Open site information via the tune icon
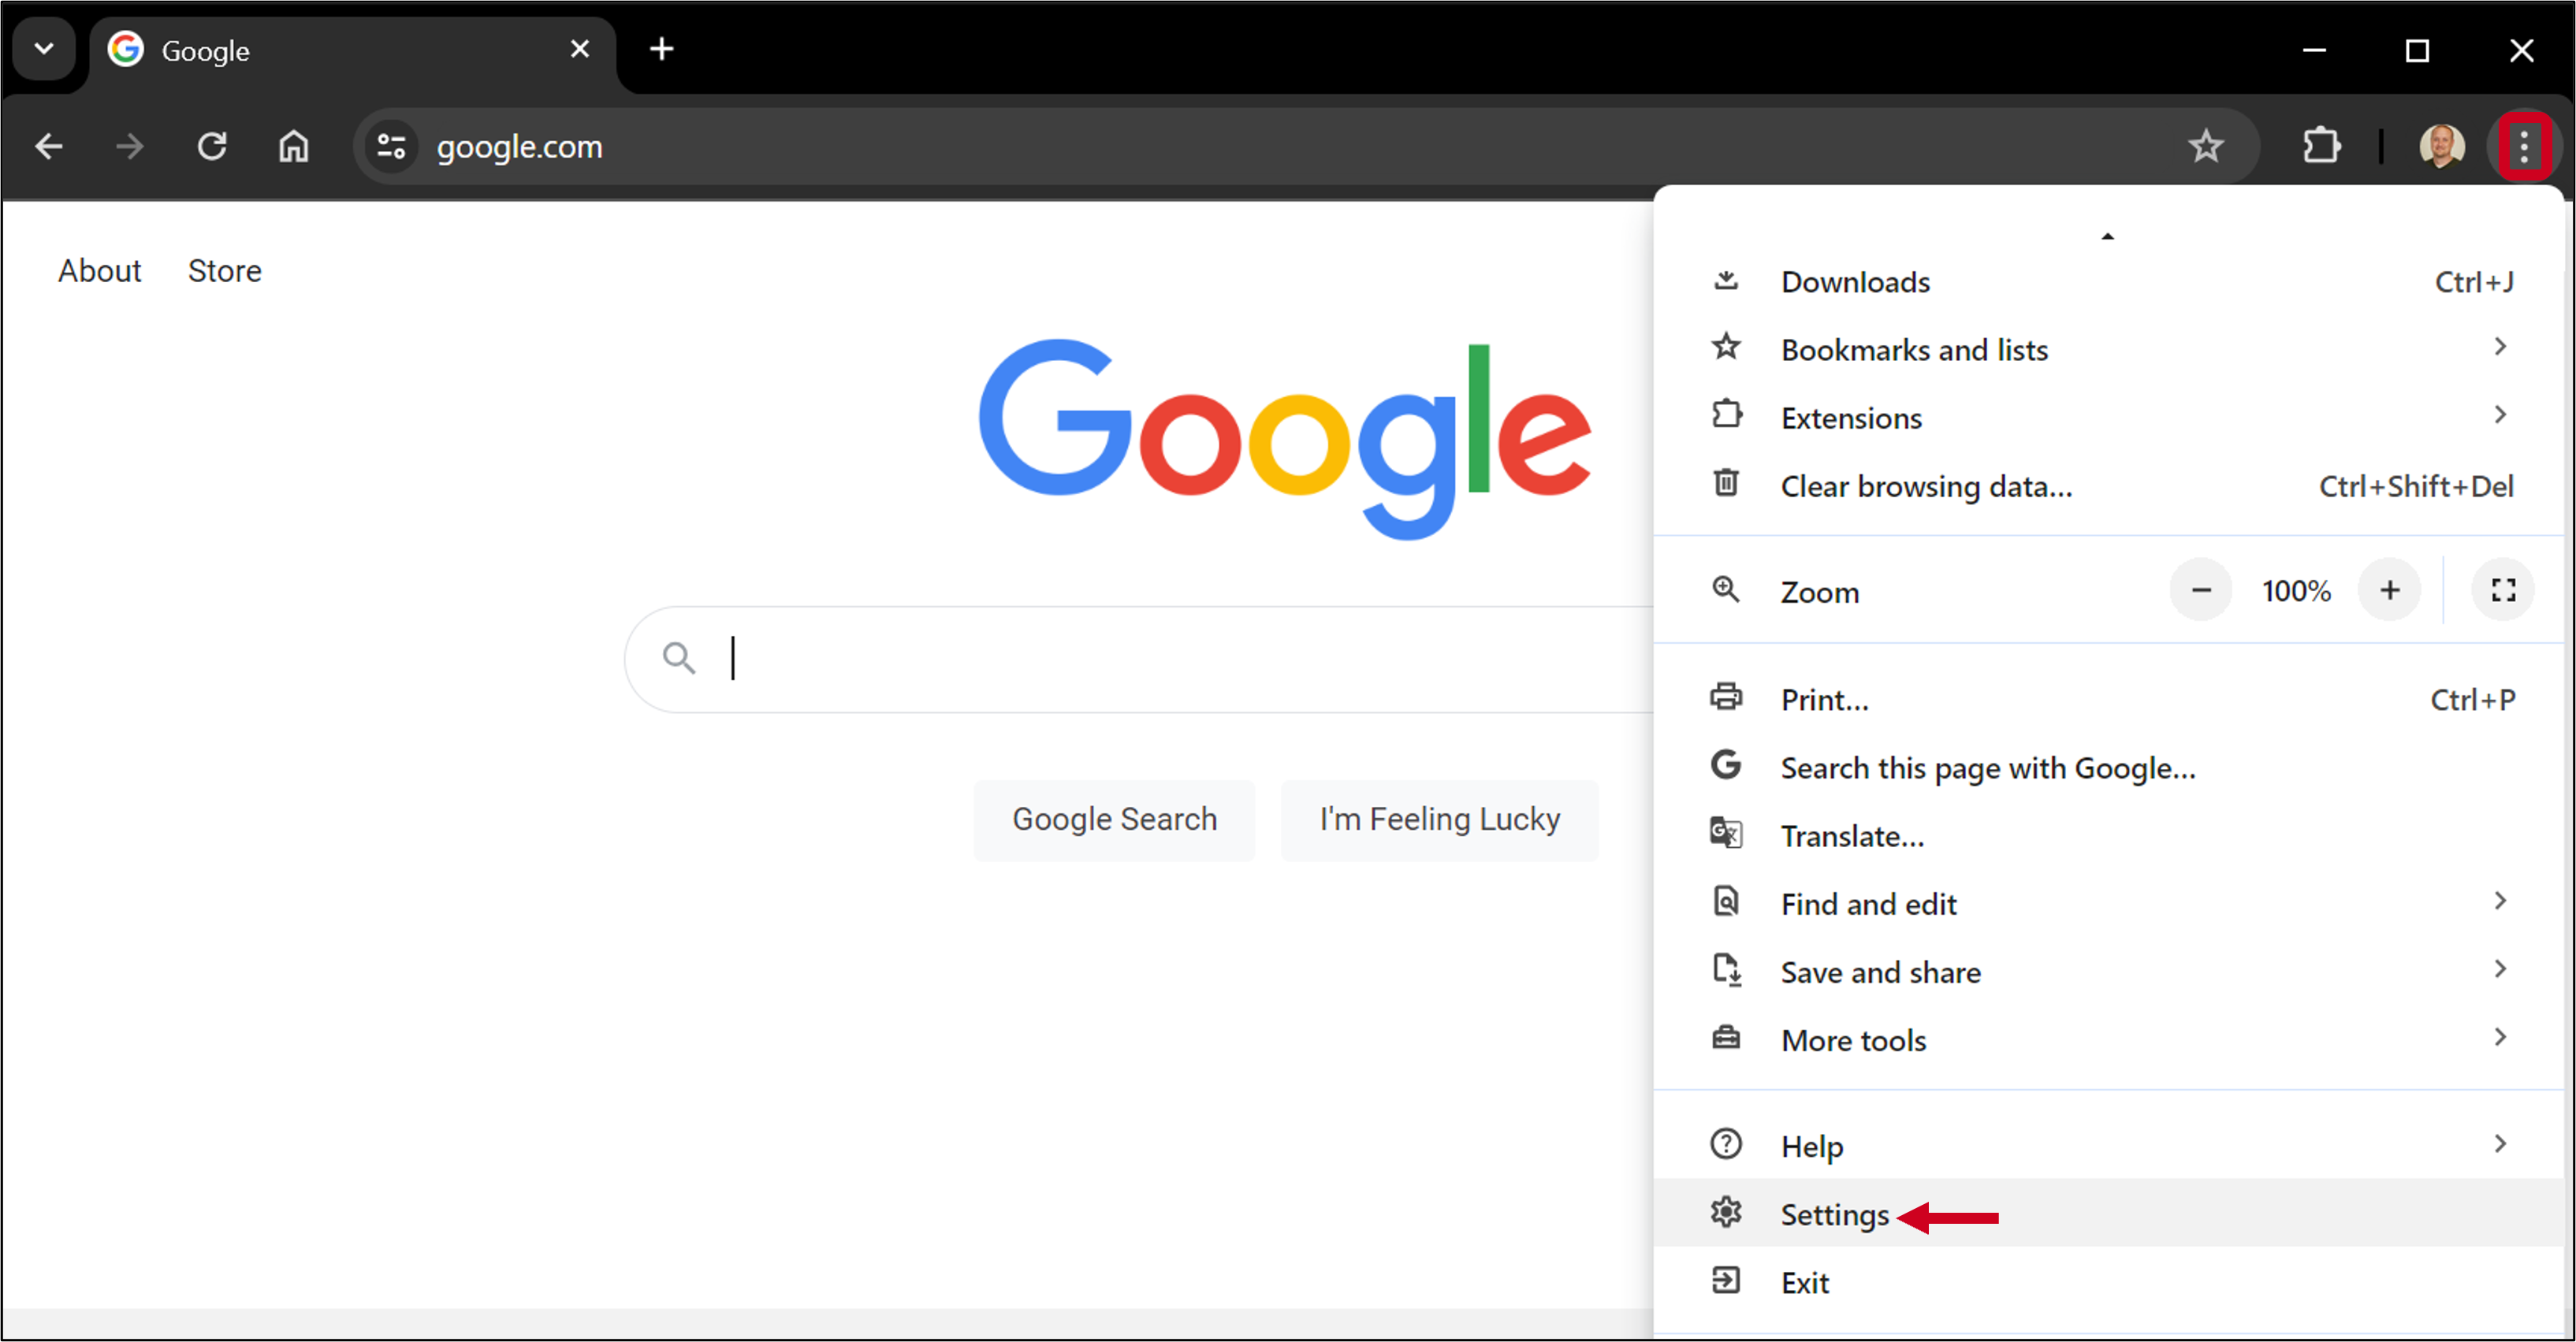The height and width of the screenshot is (1342, 2576). (390, 146)
